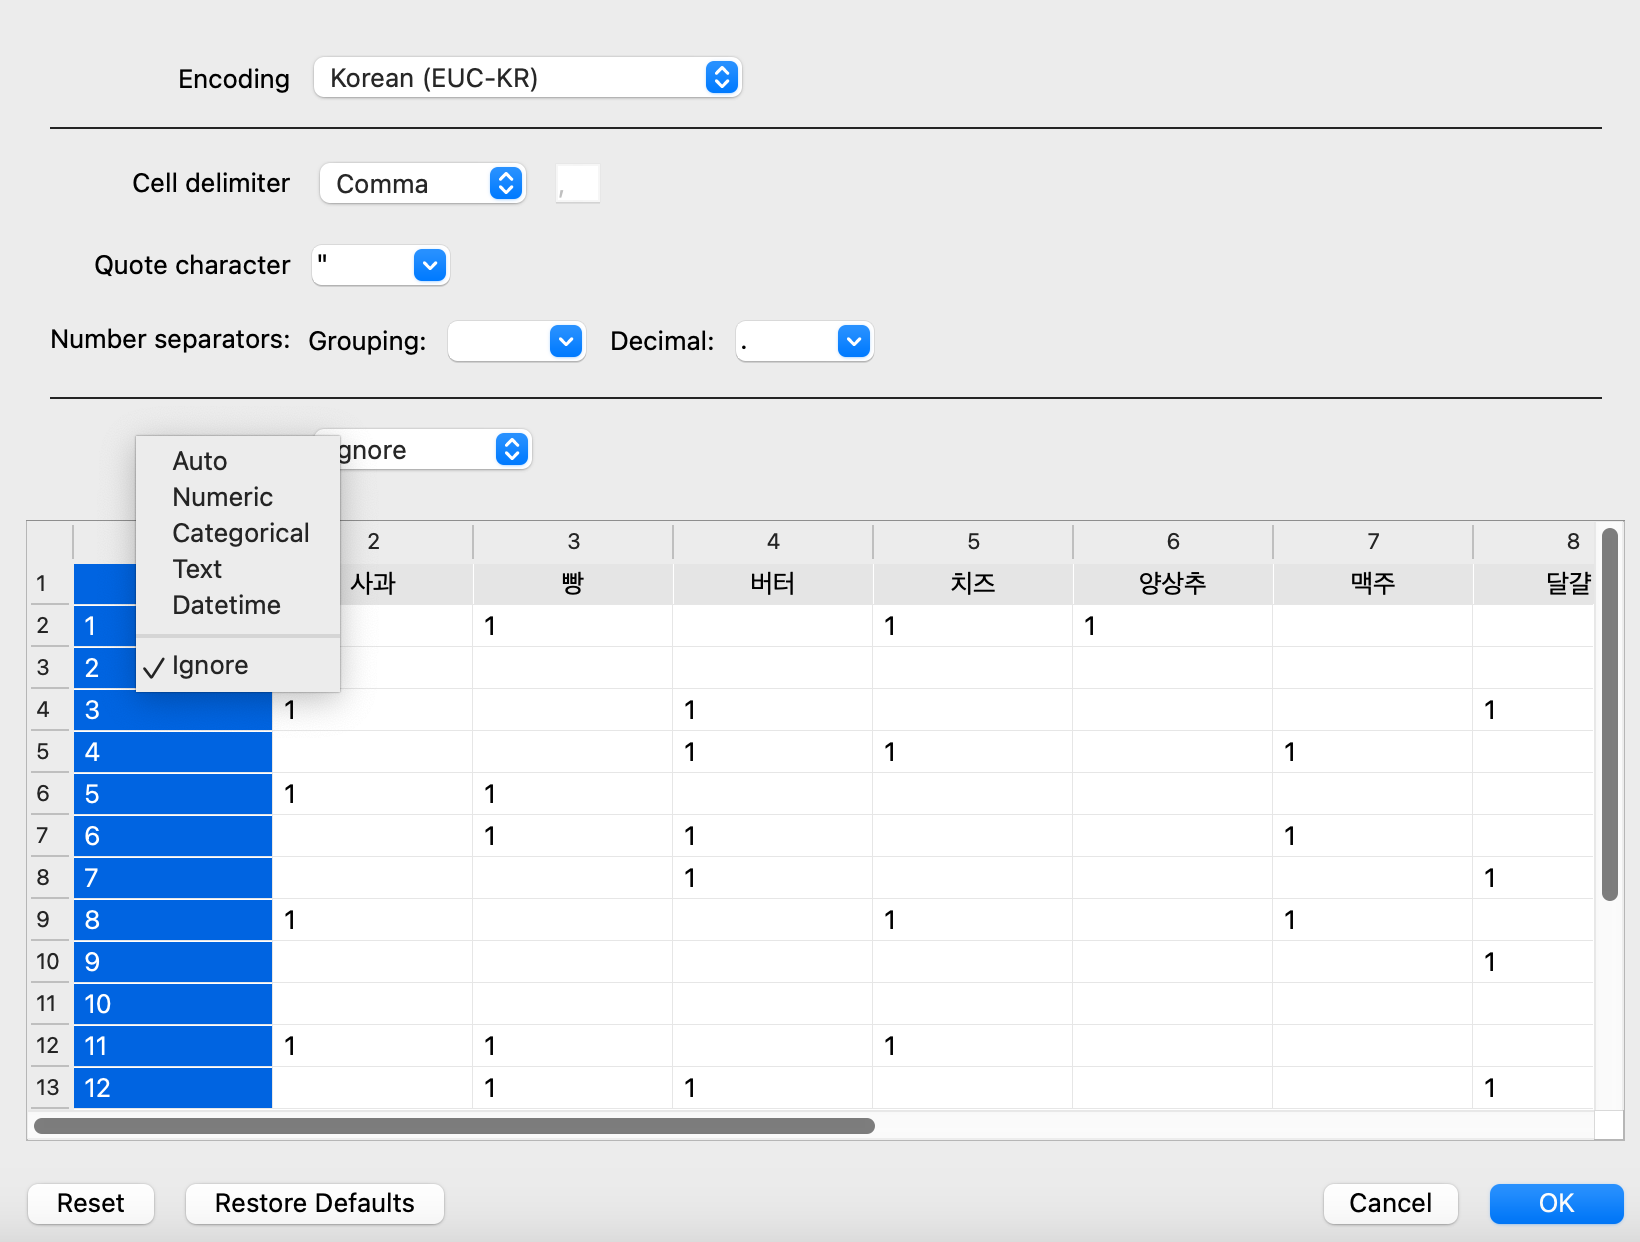Click the 사과 header cell
This screenshot has height=1242, width=1640.
tap(406, 583)
